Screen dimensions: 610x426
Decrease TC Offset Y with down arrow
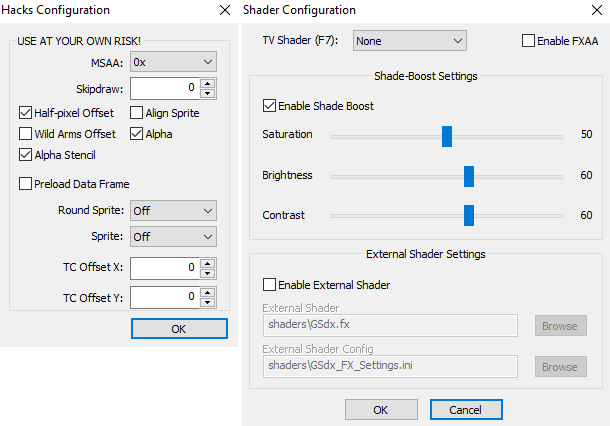tap(207, 302)
